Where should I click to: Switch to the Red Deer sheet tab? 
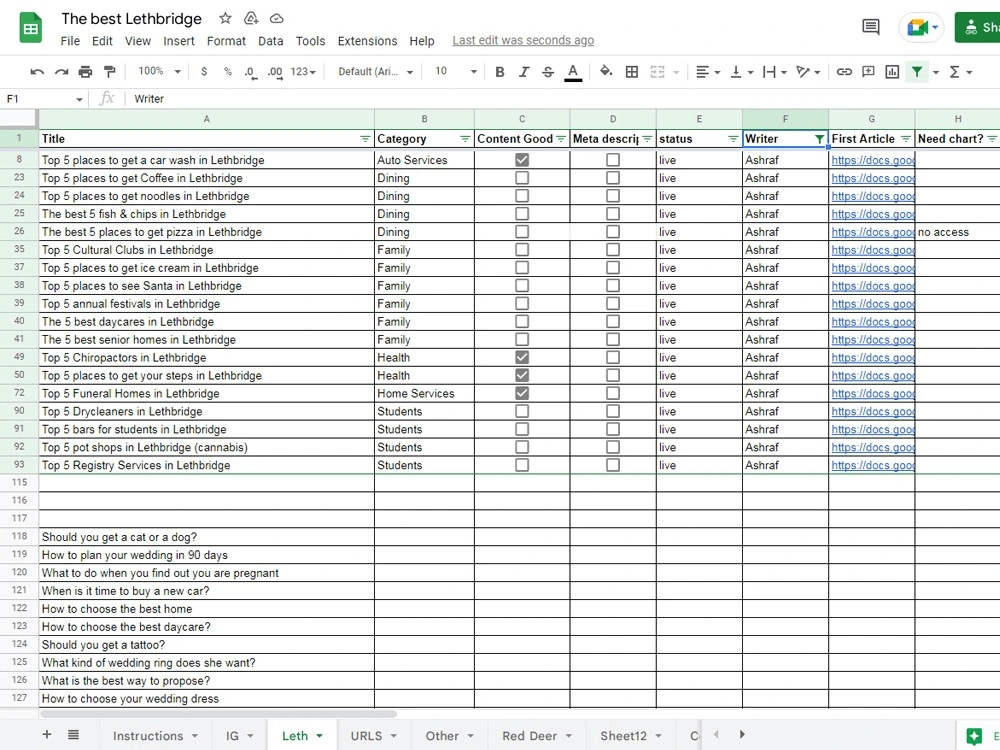[536, 735]
